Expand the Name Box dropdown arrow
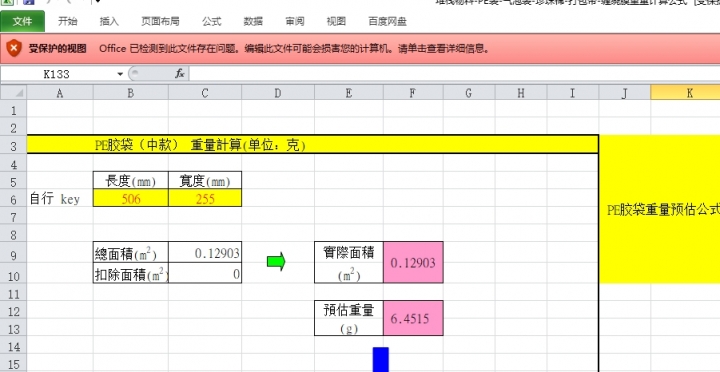720x372 pixels. point(120,74)
